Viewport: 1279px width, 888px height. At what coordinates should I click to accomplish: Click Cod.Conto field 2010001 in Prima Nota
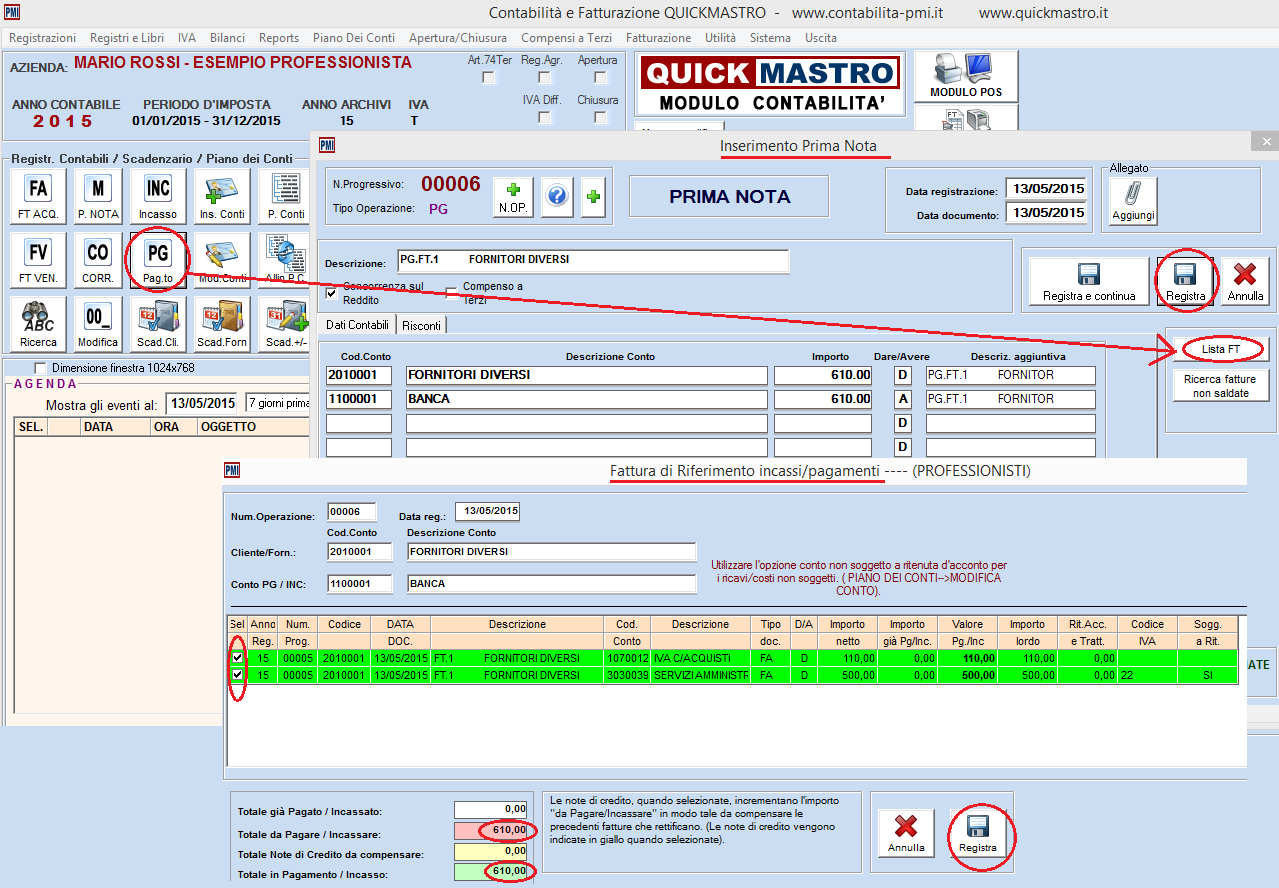coord(359,375)
